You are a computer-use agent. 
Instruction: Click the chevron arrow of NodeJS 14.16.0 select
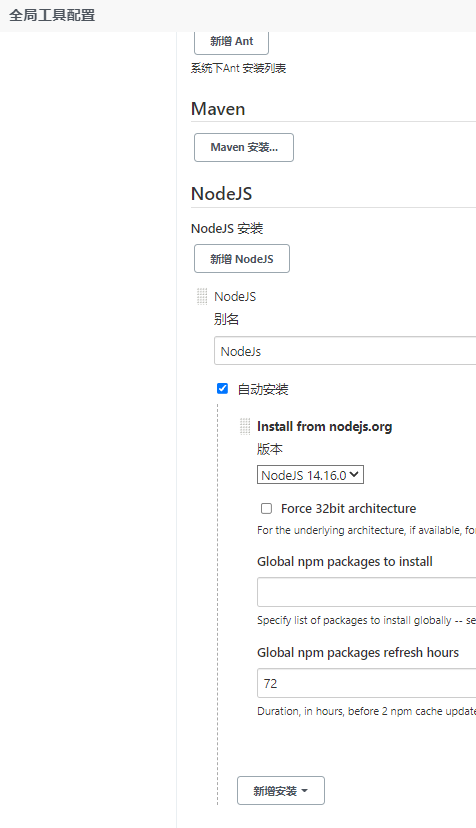[x=354, y=475]
